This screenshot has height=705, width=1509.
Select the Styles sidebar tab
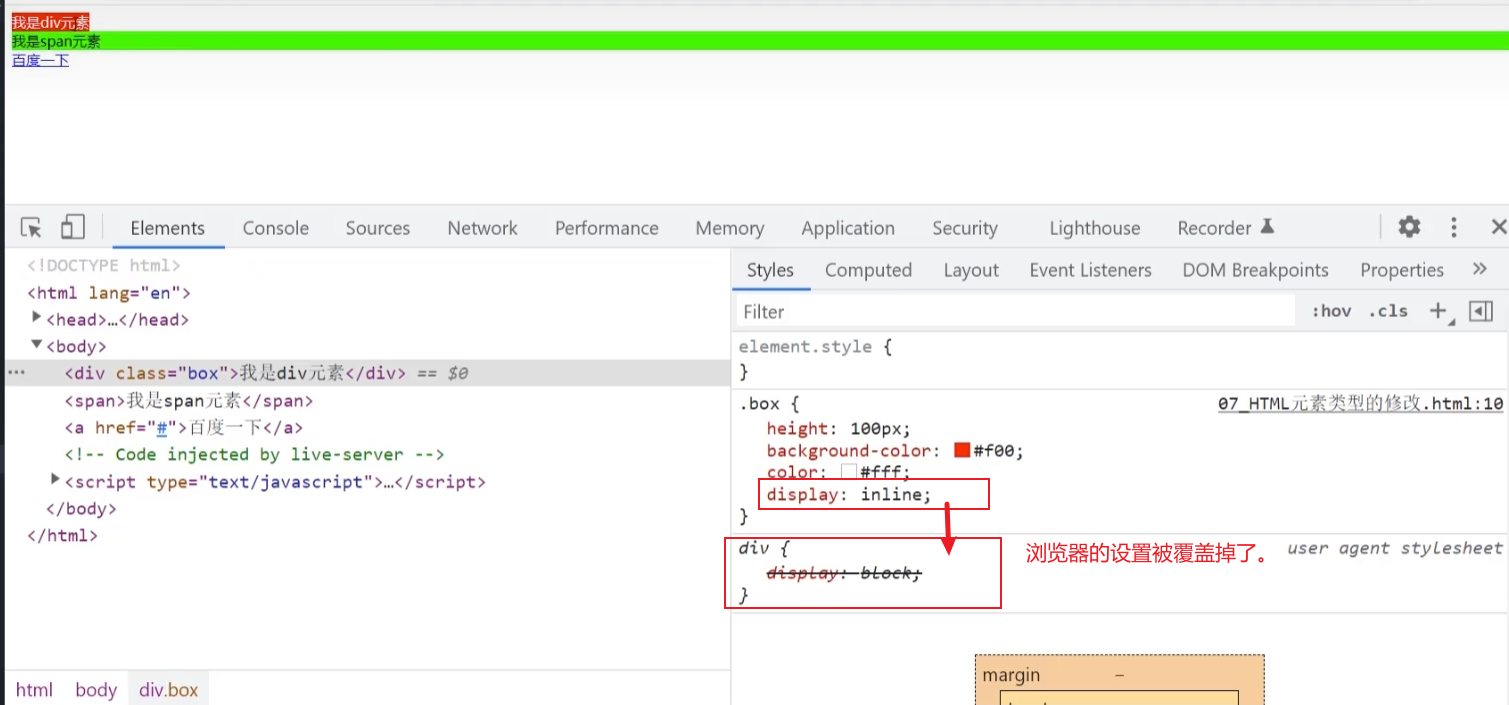770,270
